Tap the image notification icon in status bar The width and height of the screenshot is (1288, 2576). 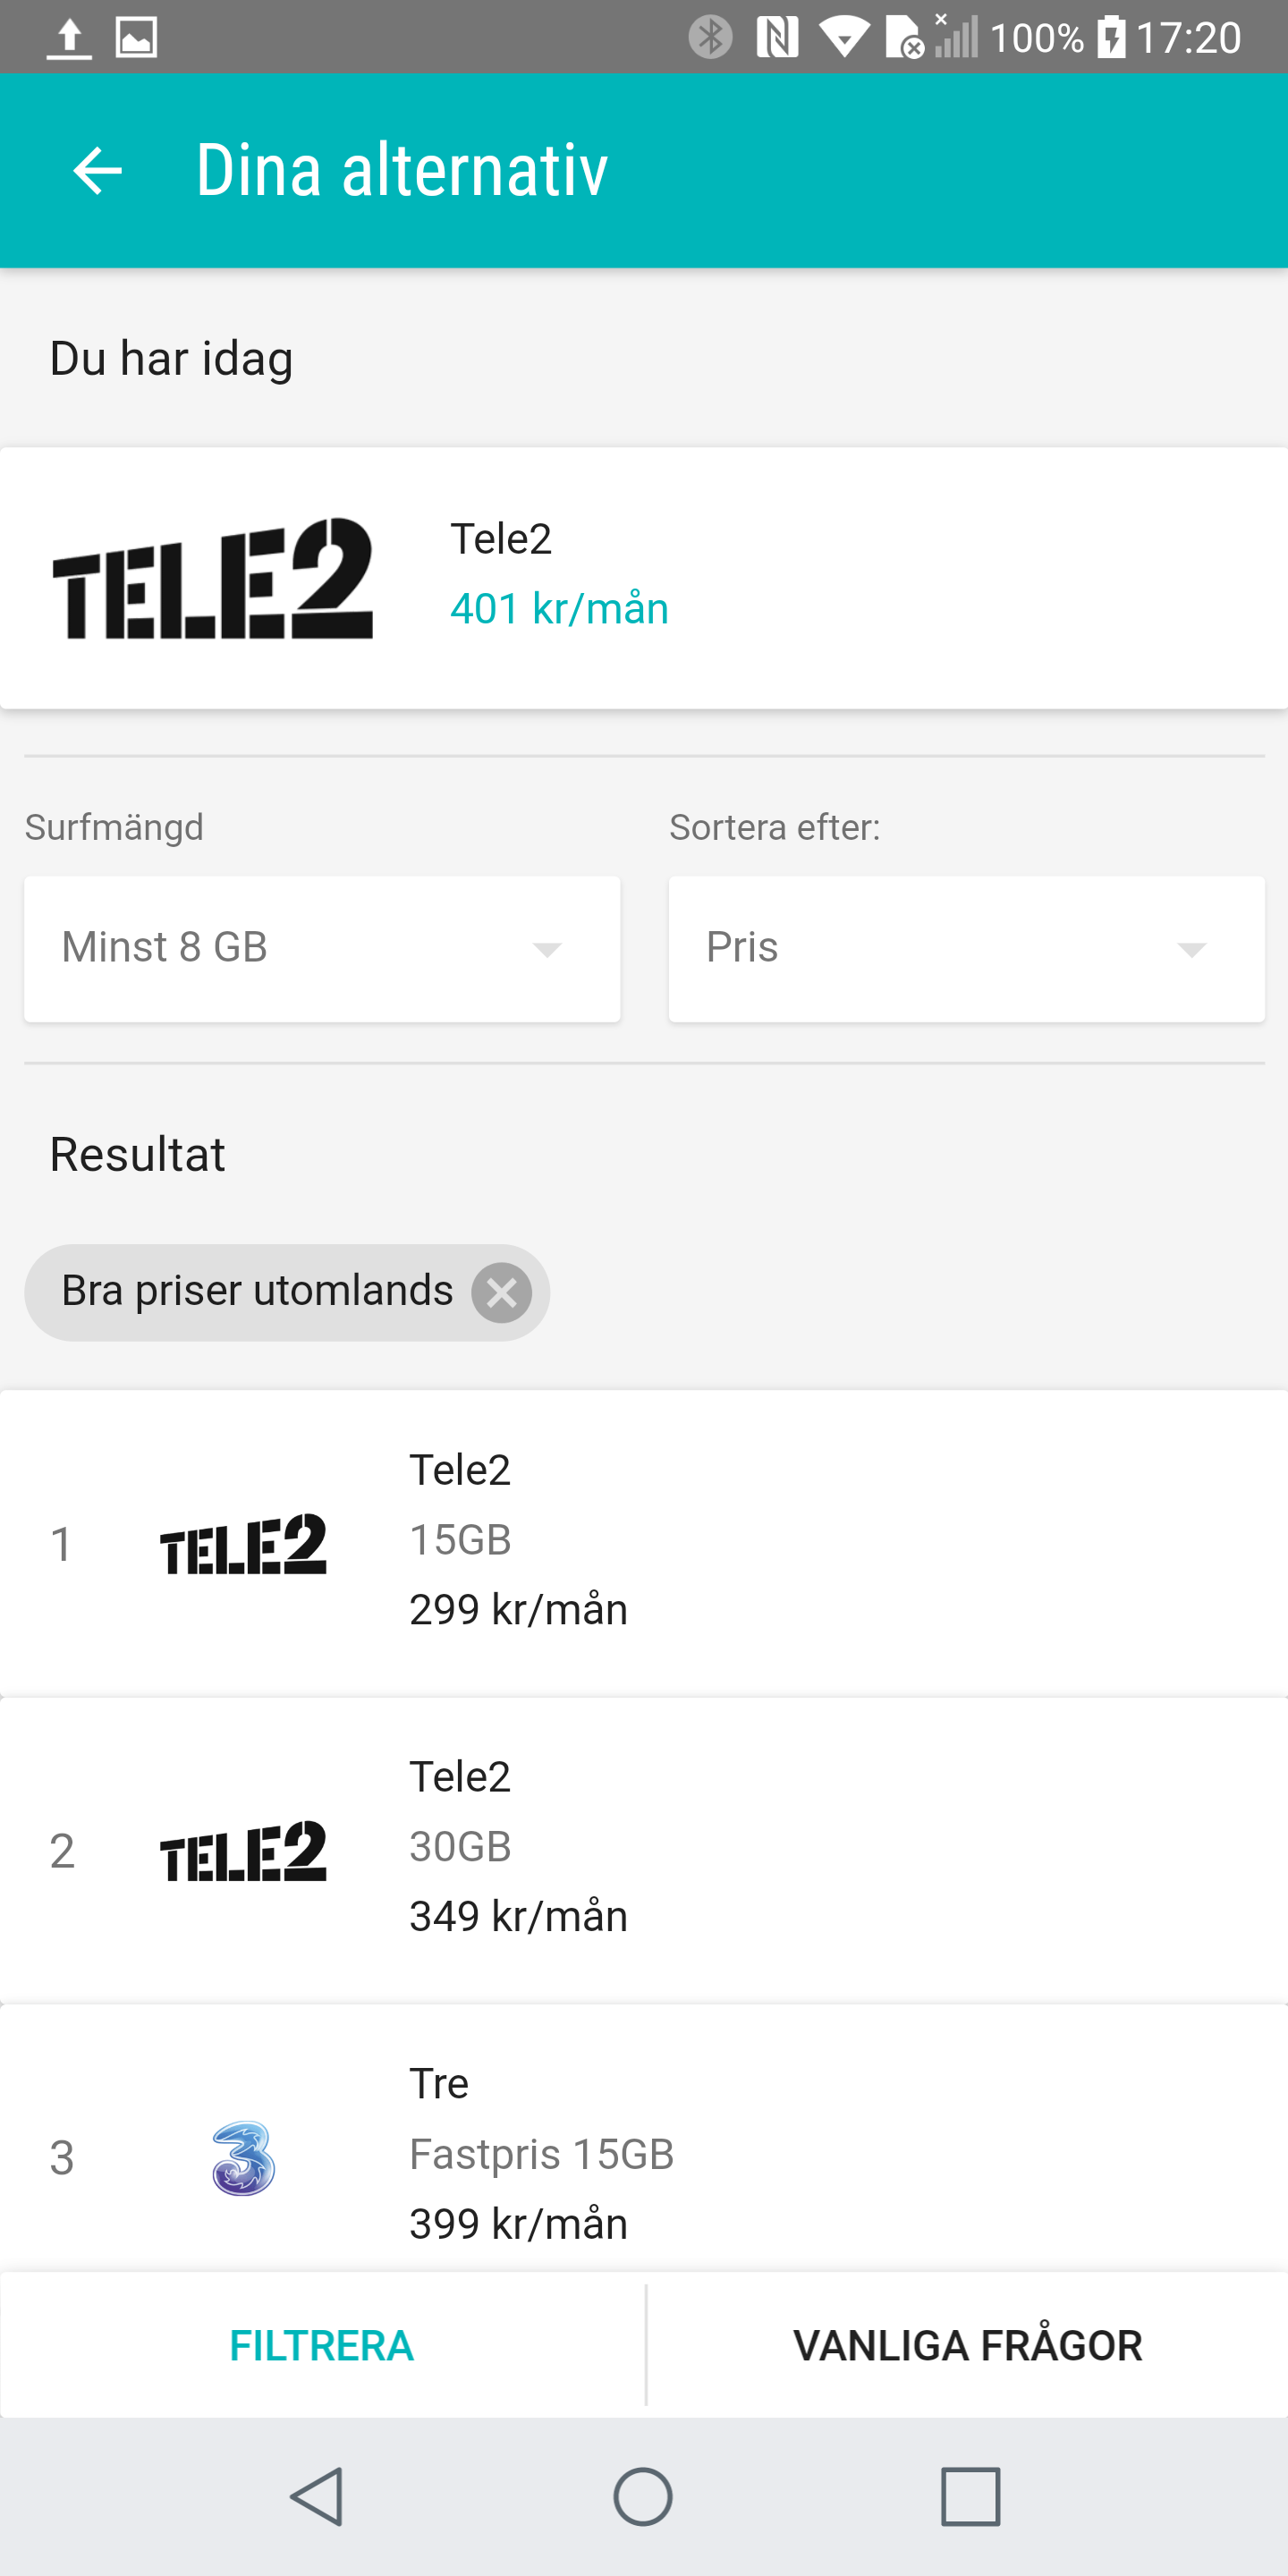coord(136,38)
